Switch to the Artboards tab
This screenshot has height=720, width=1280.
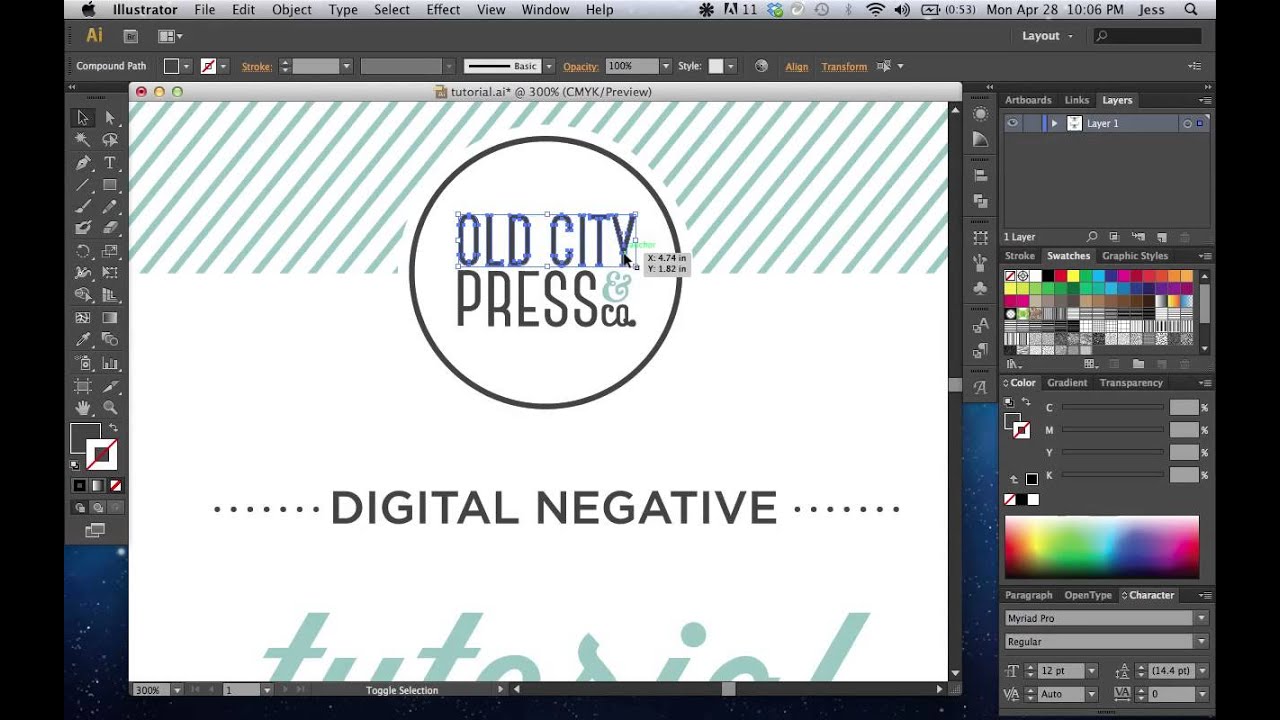tap(1028, 100)
